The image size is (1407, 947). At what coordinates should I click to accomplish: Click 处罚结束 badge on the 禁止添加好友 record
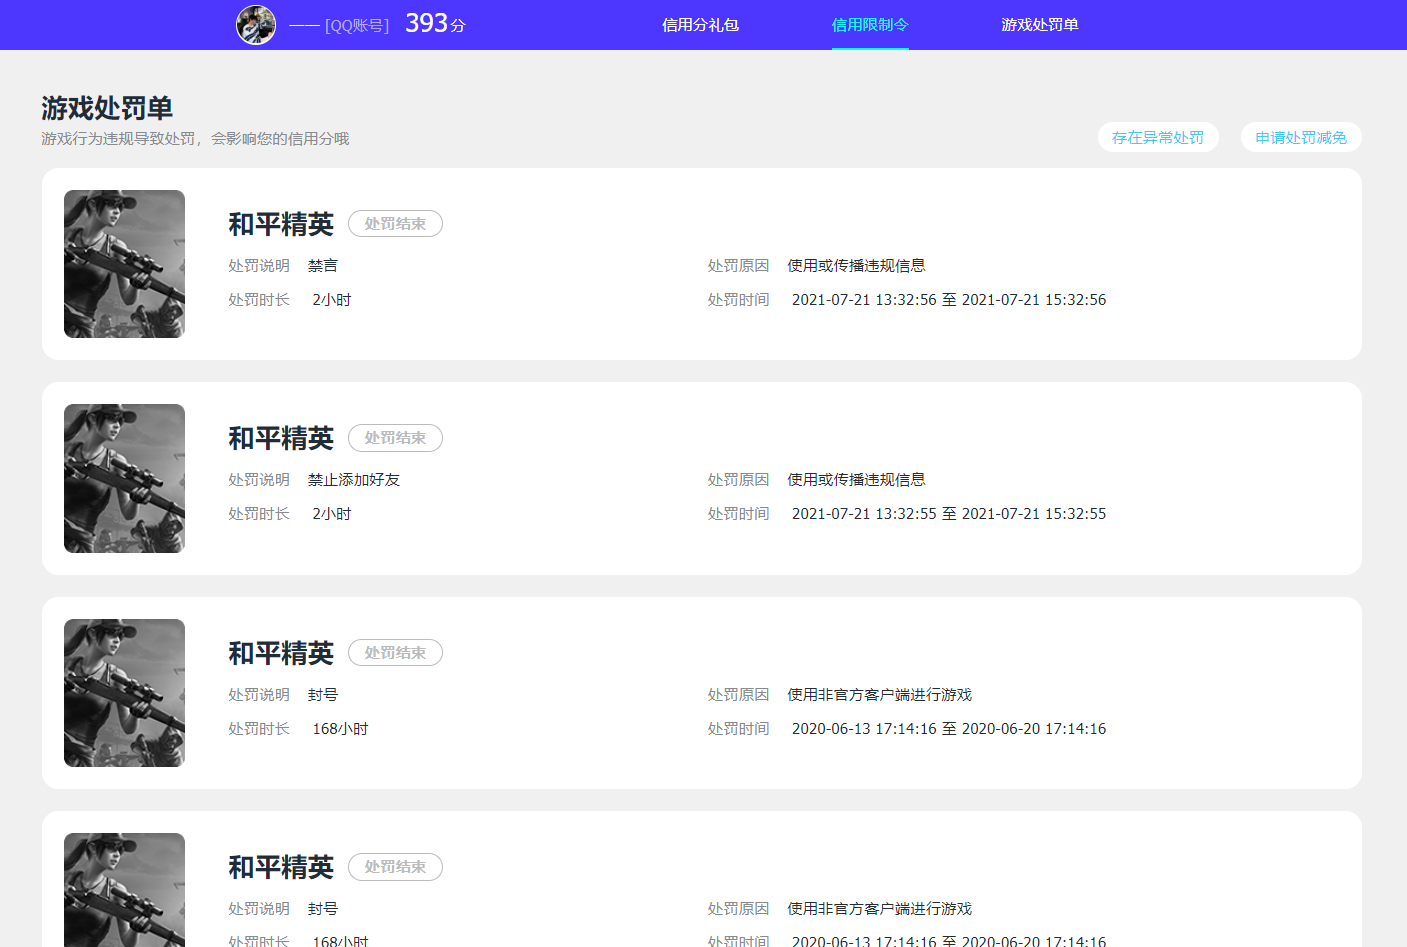[395, 438]
